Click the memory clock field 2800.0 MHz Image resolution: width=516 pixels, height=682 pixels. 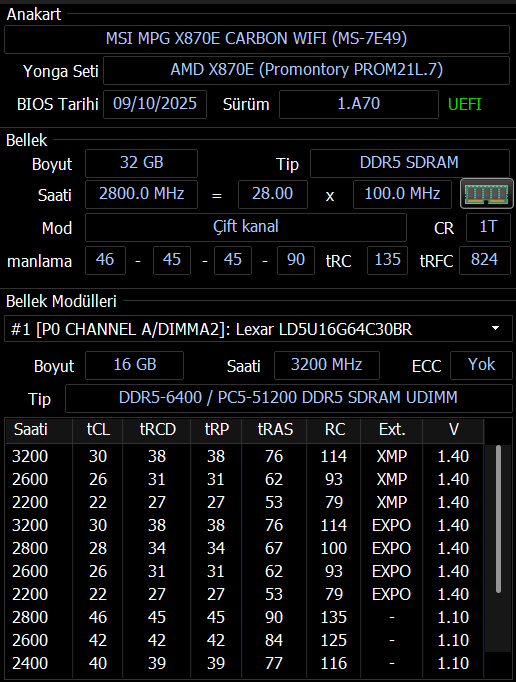tap(141, 194)
